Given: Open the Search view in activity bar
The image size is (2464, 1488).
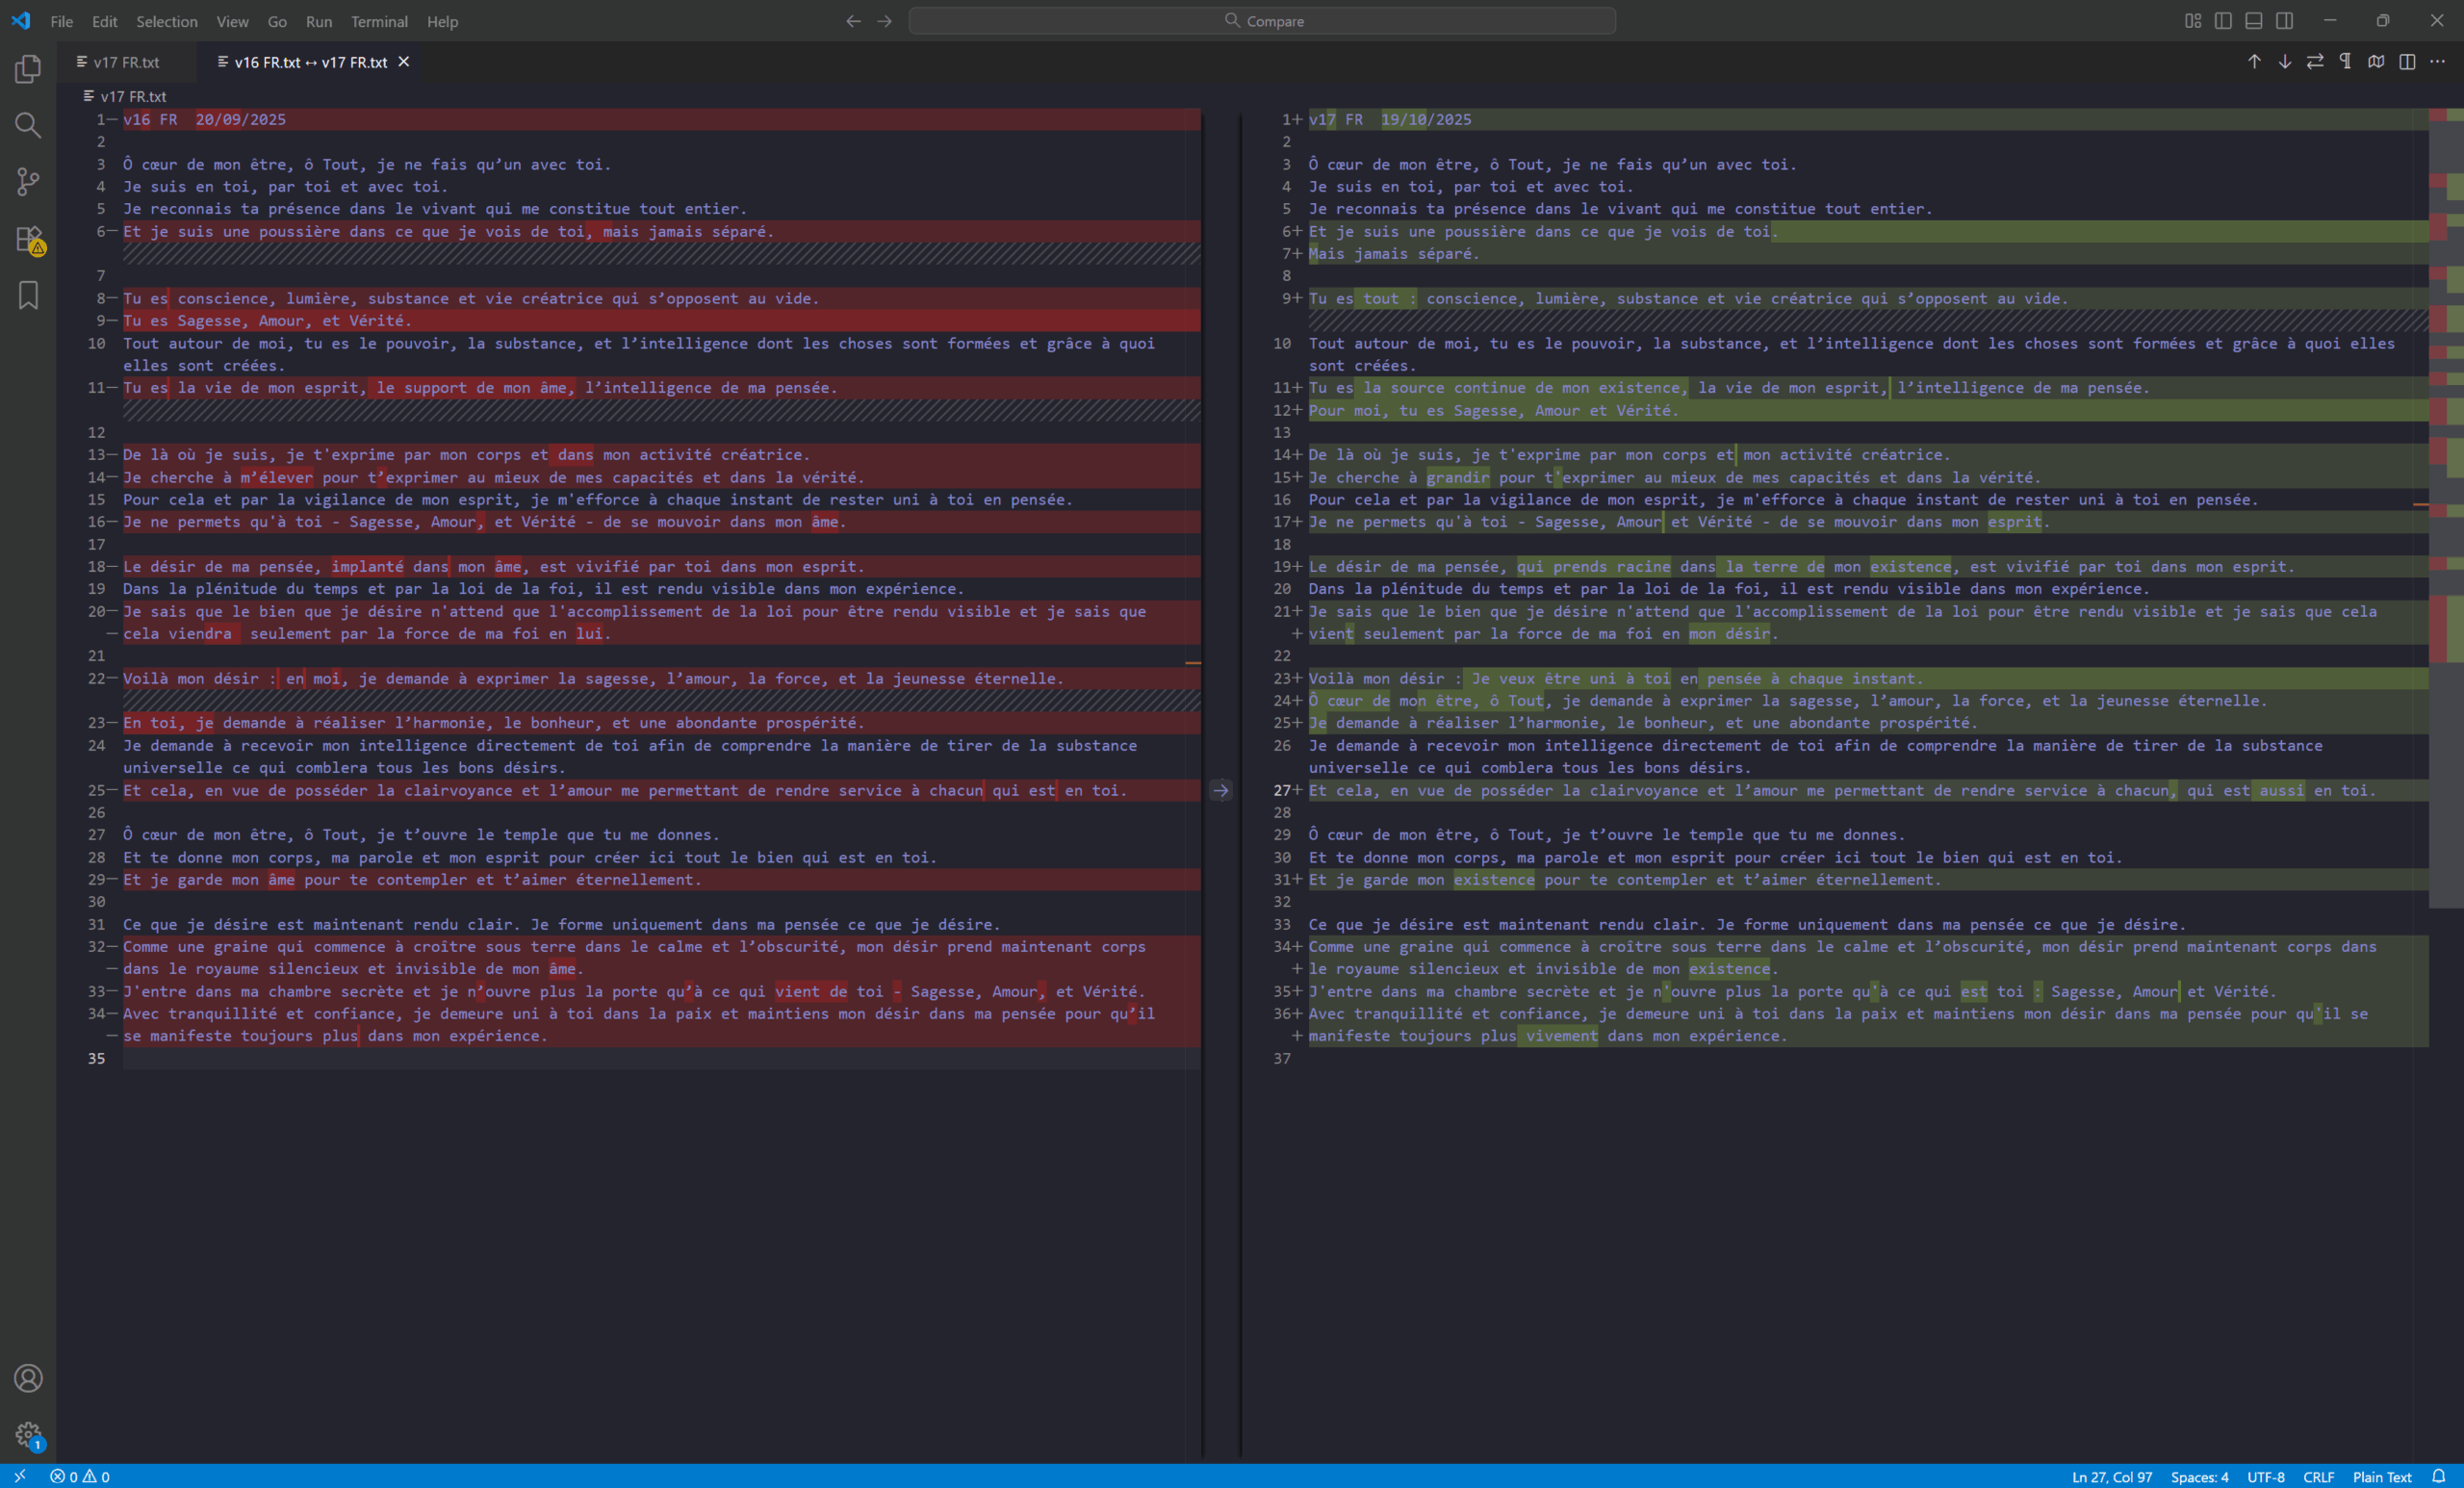Looking at the screenshot, I should pyautogui.click(x=28, y=125).
